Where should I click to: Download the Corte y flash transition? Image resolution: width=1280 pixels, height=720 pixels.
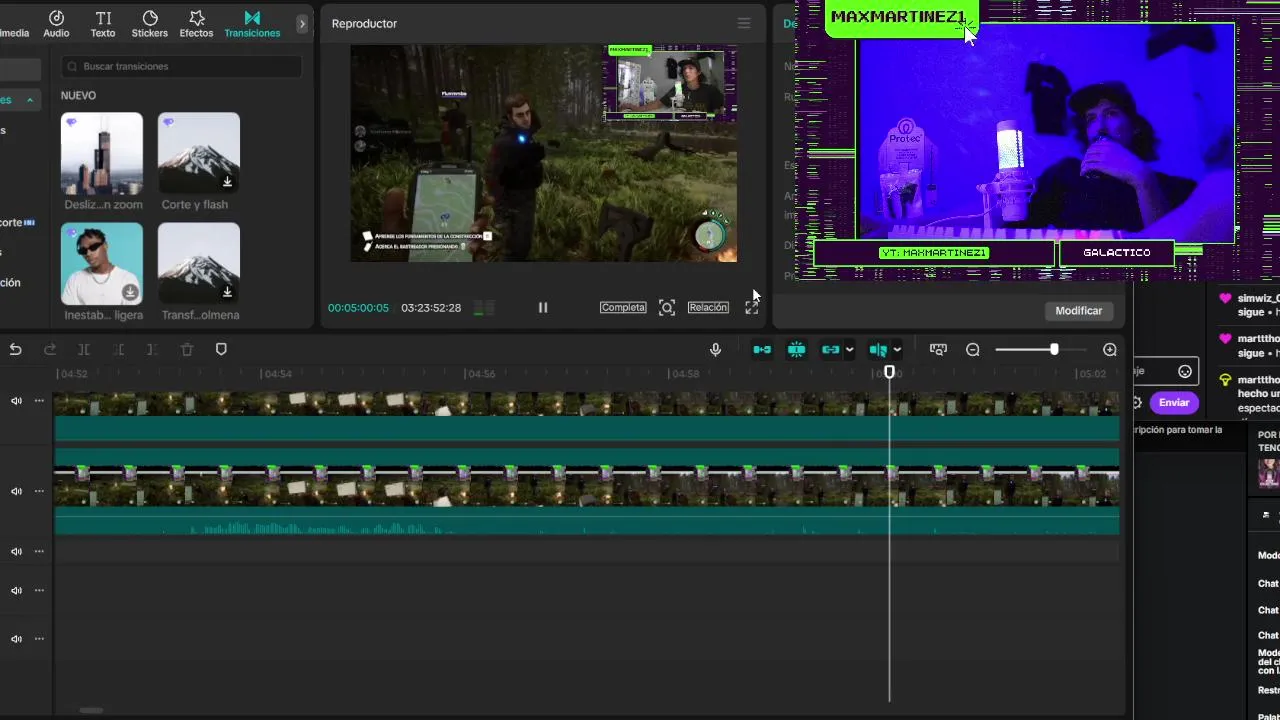tap(227, 182)
